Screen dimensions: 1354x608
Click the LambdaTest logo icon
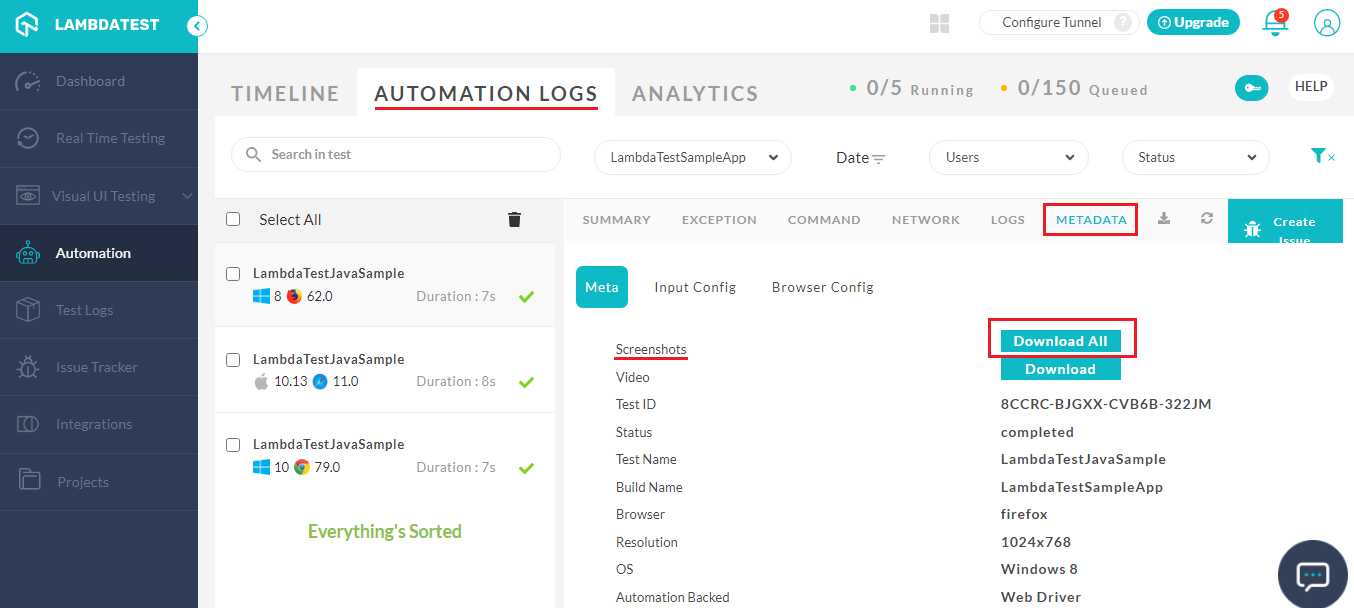28,25
